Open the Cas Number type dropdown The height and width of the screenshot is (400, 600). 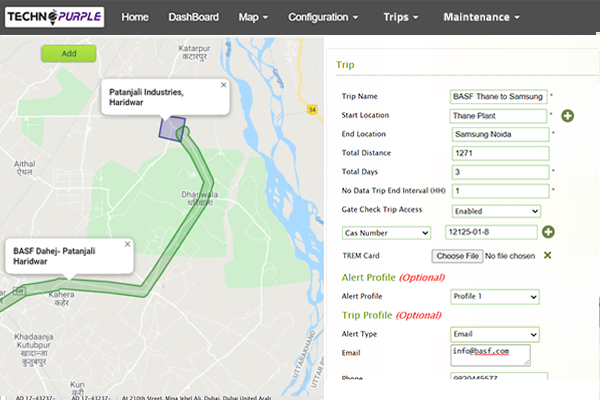coord(386,233)
